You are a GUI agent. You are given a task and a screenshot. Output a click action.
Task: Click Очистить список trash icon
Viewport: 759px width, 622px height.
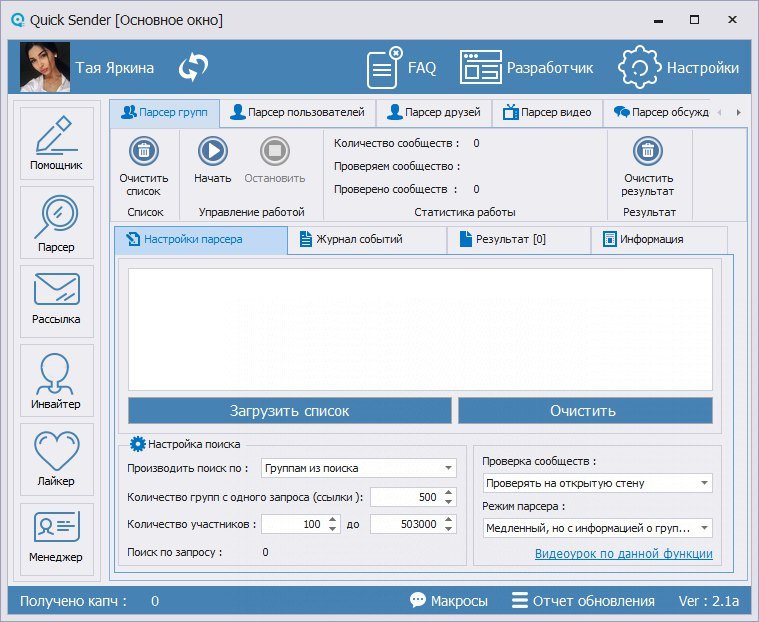pyautogui.click(x=144, y=152)
